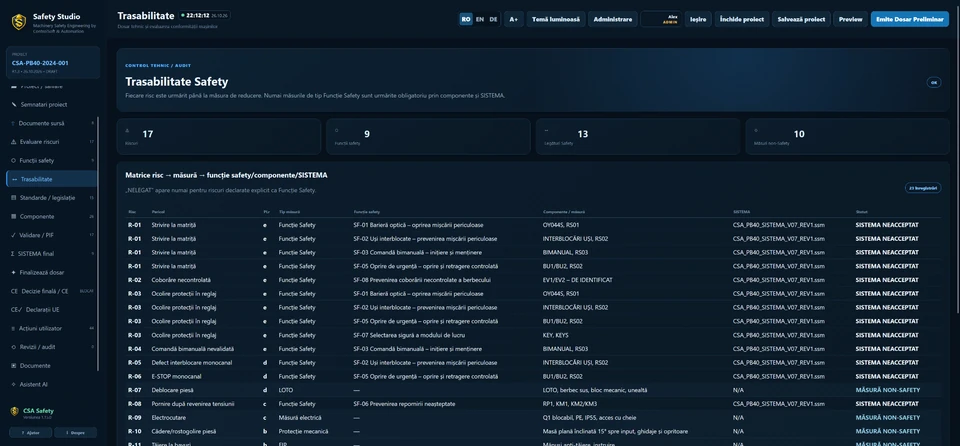The height and width of the screenshot is (446, 960).
Task: Click the CE-check icon for Declarații UE
Action: tap(15, 310)
